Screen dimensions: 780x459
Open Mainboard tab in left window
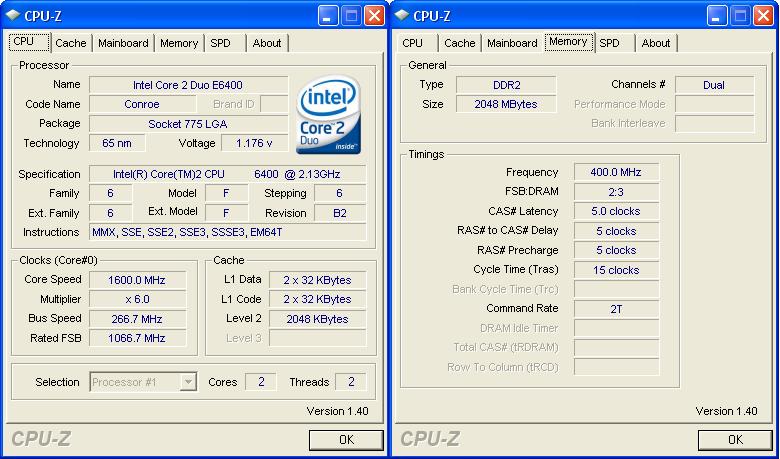[123, 43]
